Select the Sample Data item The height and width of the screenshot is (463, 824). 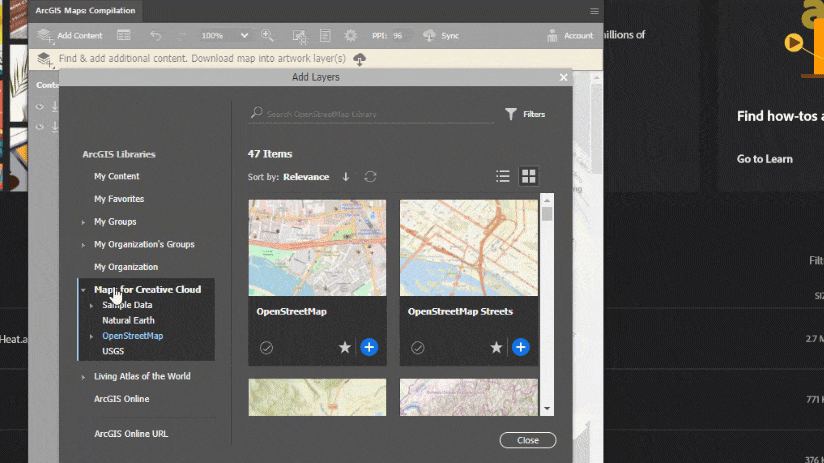(x=127, y=305)
